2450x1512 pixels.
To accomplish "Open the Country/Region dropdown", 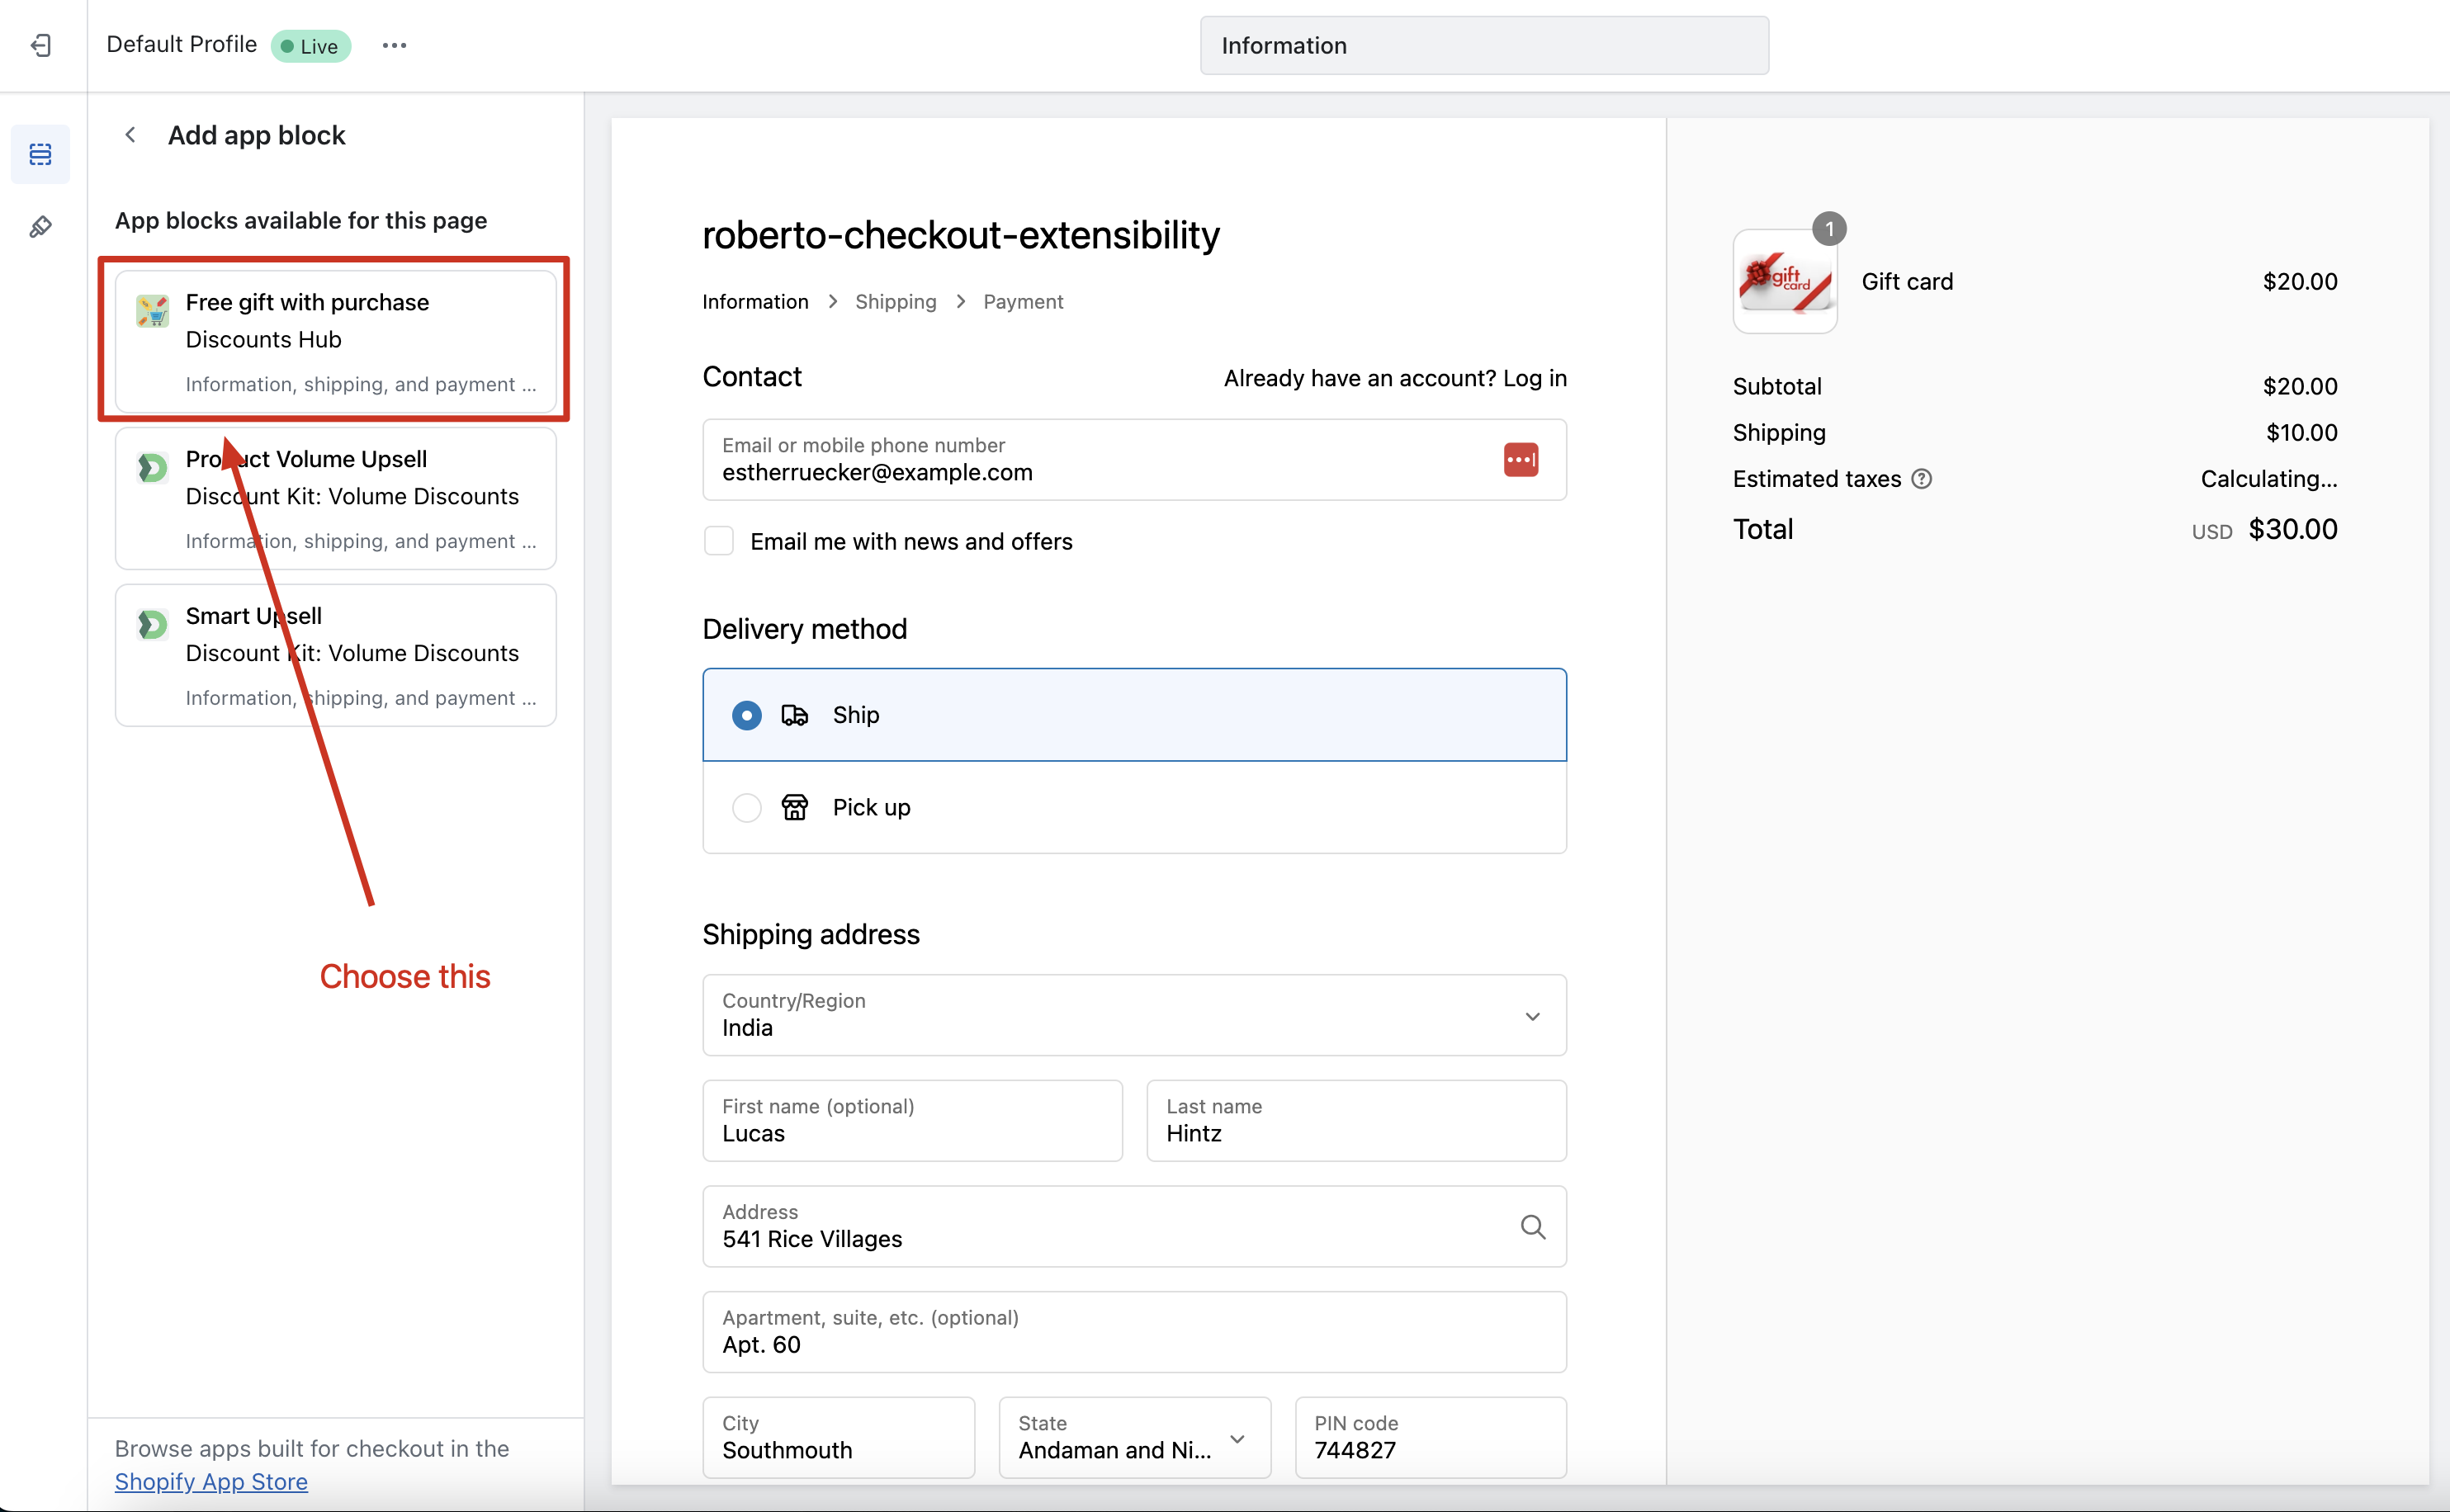I will (x=1133, y=1015).
